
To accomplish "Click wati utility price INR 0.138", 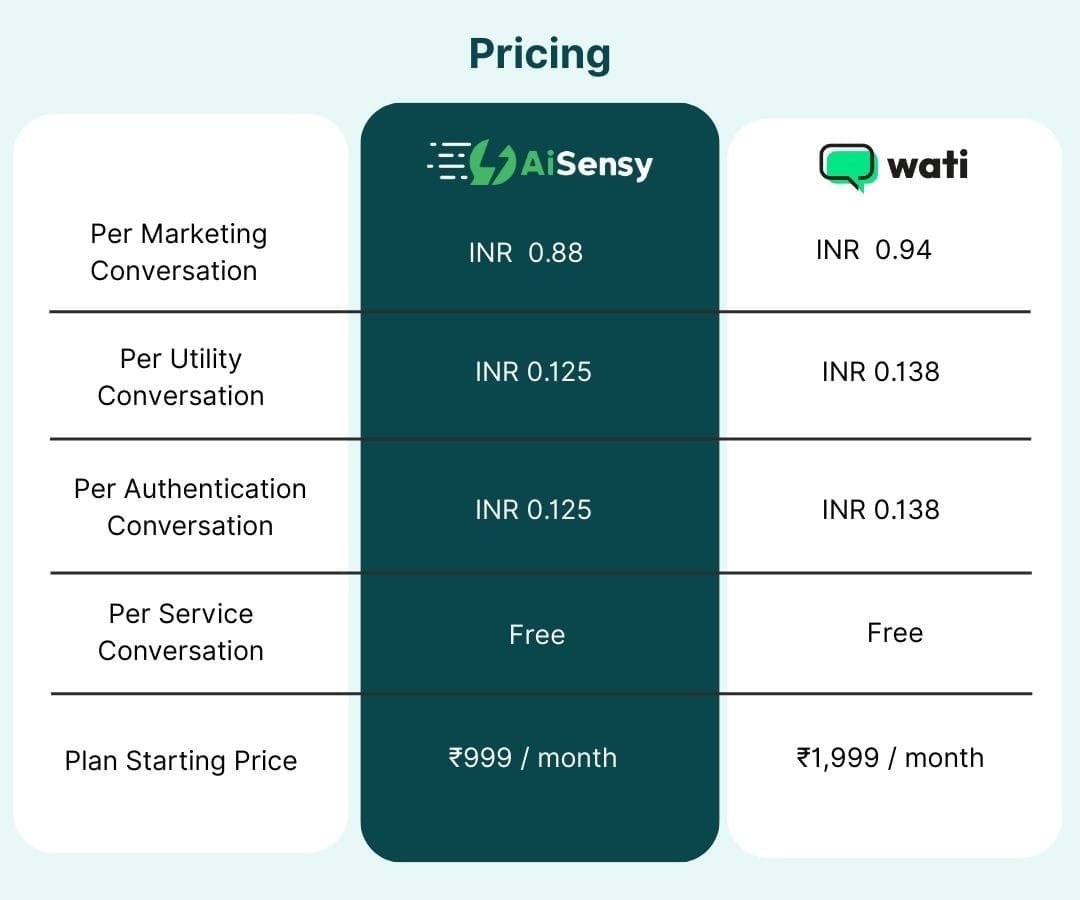I will (880, 372).
